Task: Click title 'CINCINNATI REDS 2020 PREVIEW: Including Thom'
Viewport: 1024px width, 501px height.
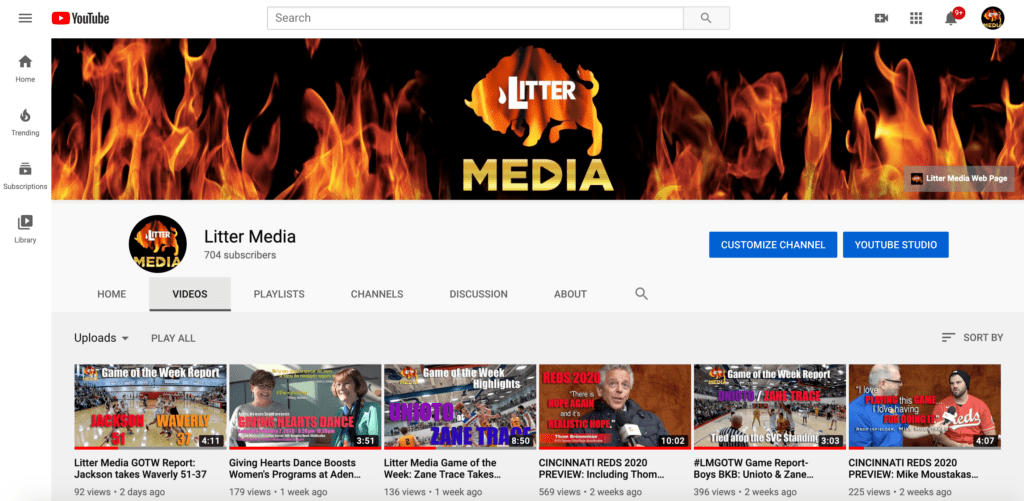Action: coord(601,468)
